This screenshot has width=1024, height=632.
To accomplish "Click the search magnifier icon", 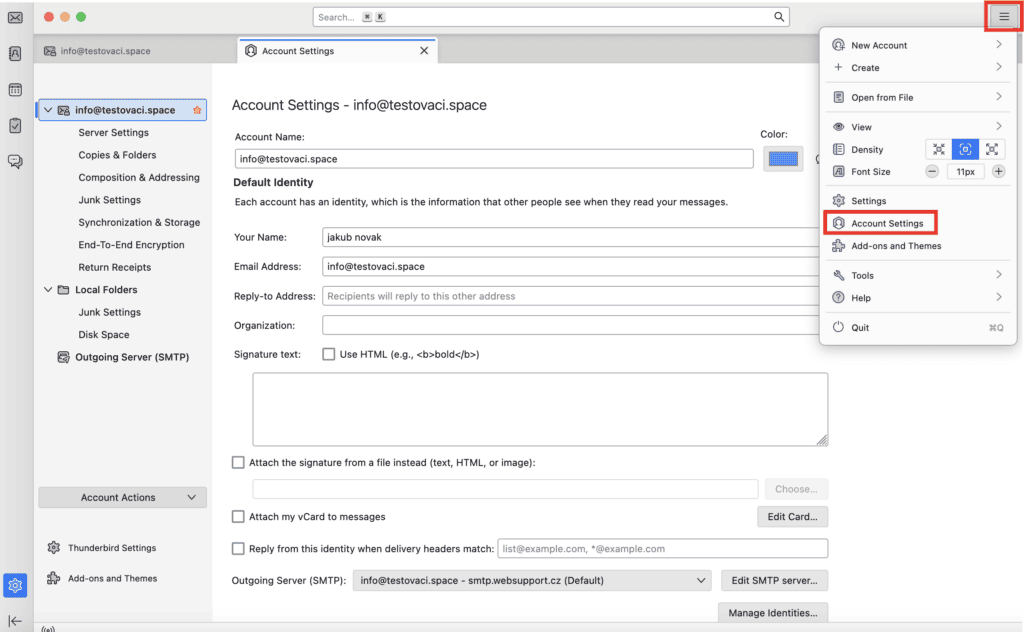I will click(779, 17).
